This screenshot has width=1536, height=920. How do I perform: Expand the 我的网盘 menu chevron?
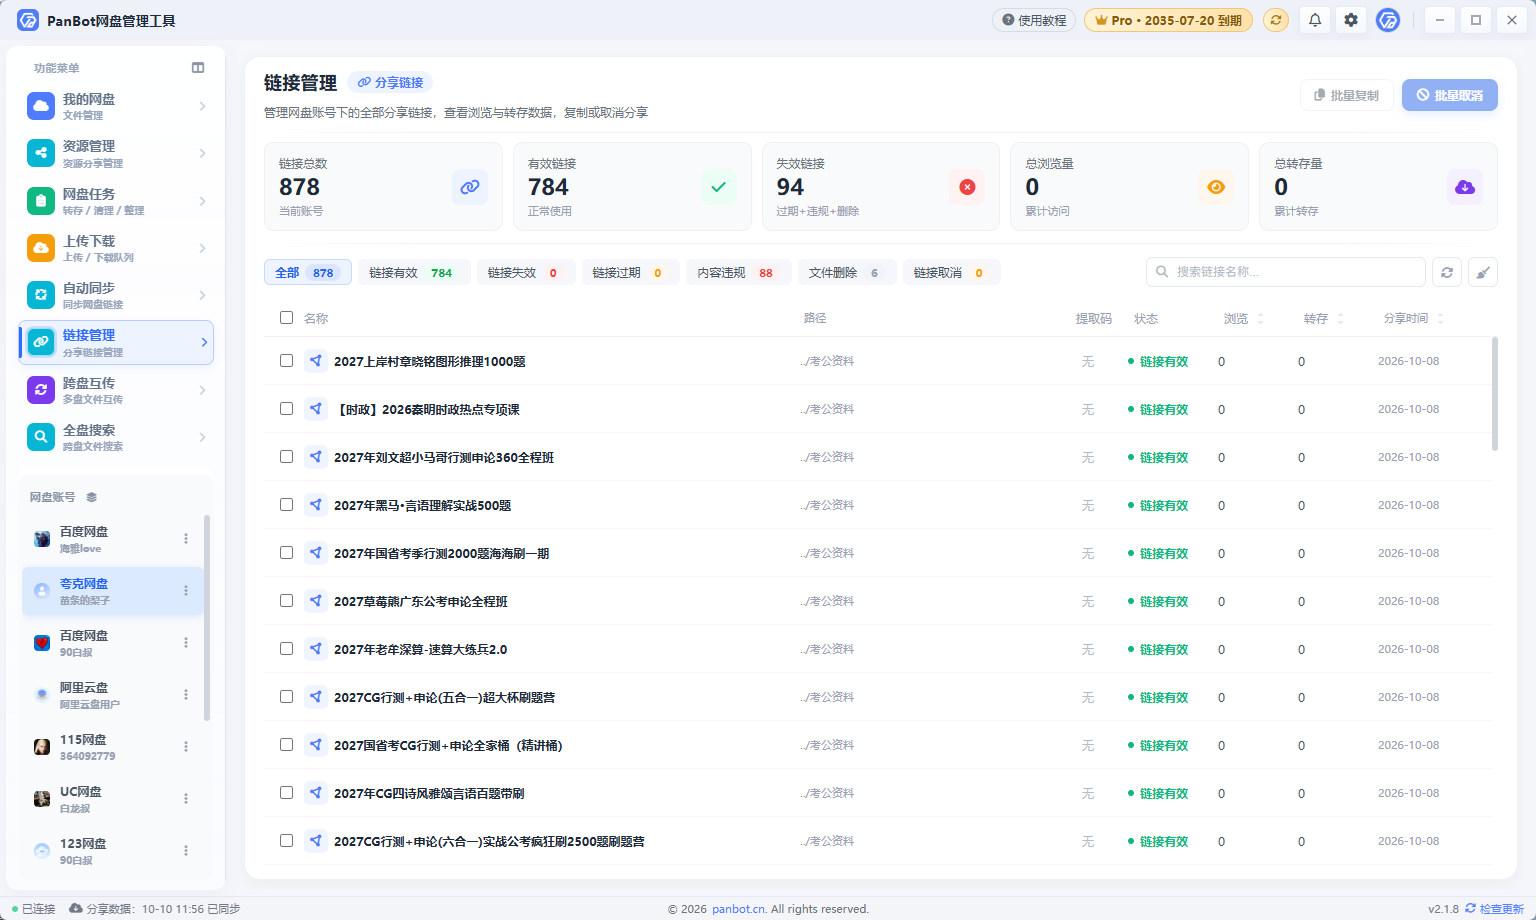point(203,106)
